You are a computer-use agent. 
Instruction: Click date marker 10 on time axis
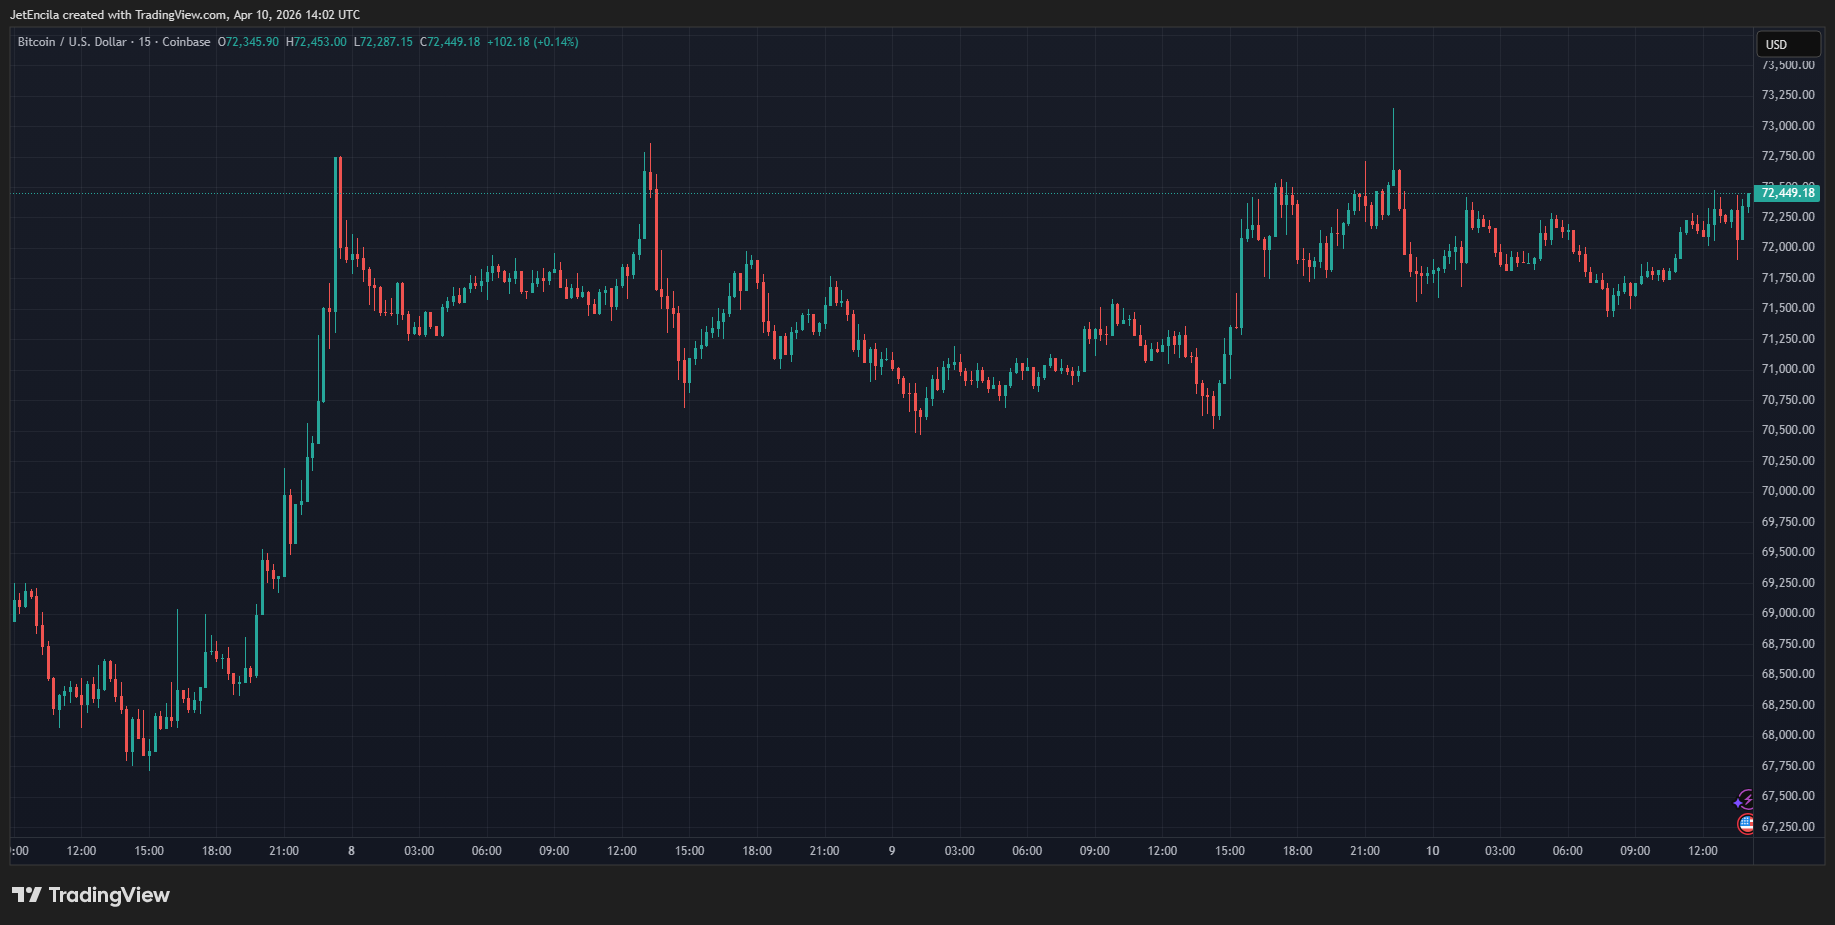(x=1432, y=851)
